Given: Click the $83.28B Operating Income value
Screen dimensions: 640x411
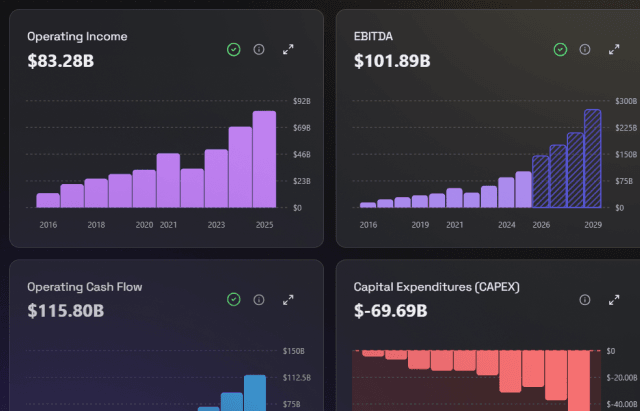Looking at the screenshot, I should tap(60, 61).
